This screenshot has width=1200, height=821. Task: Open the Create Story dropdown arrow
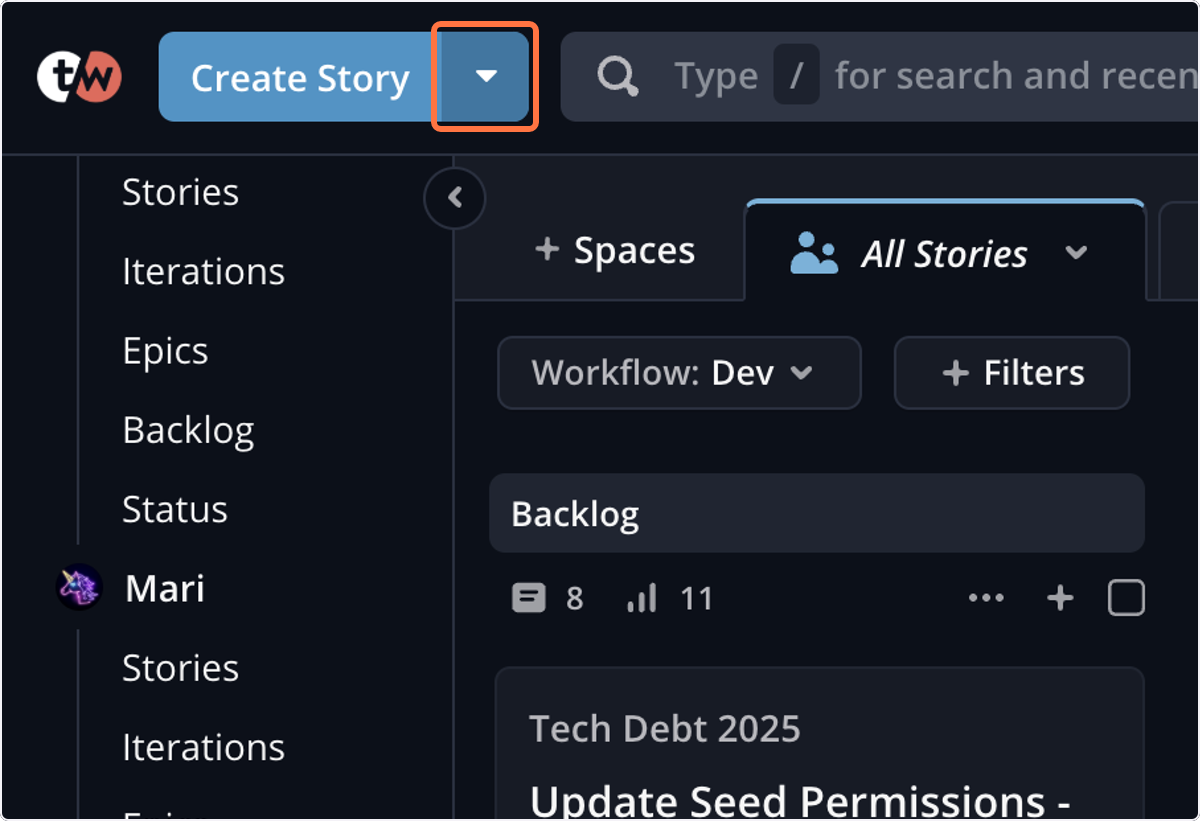coord(485,77)
